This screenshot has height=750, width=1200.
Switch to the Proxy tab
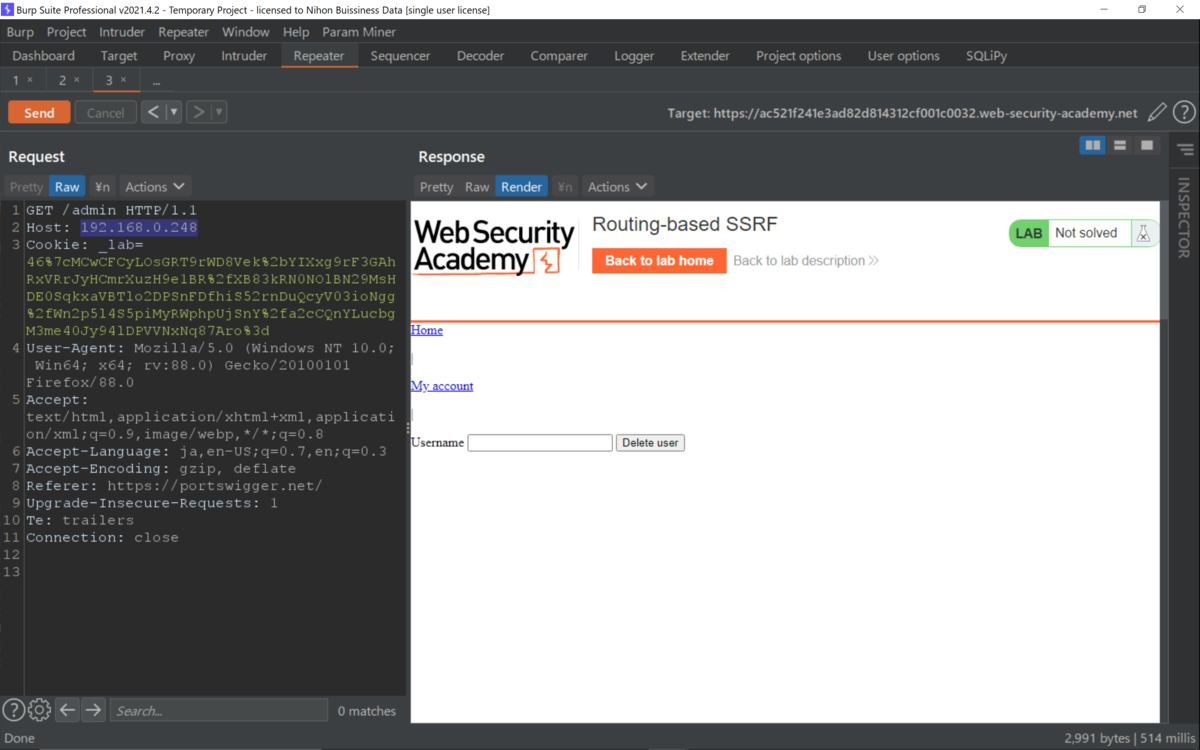point(179,56)
